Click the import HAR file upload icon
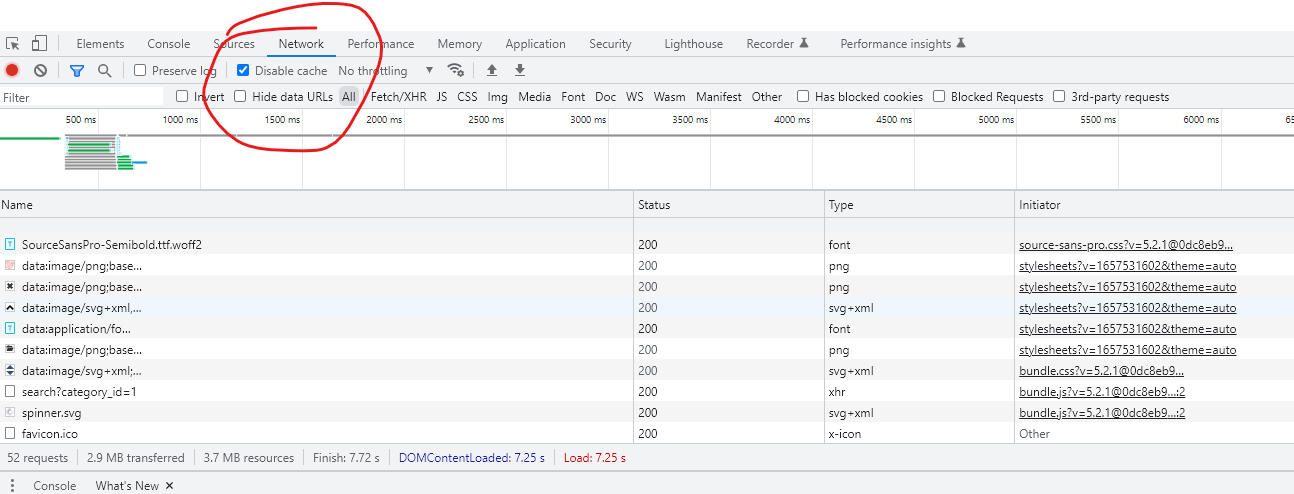Screen dimensions: 1294x494 (491, 71)
